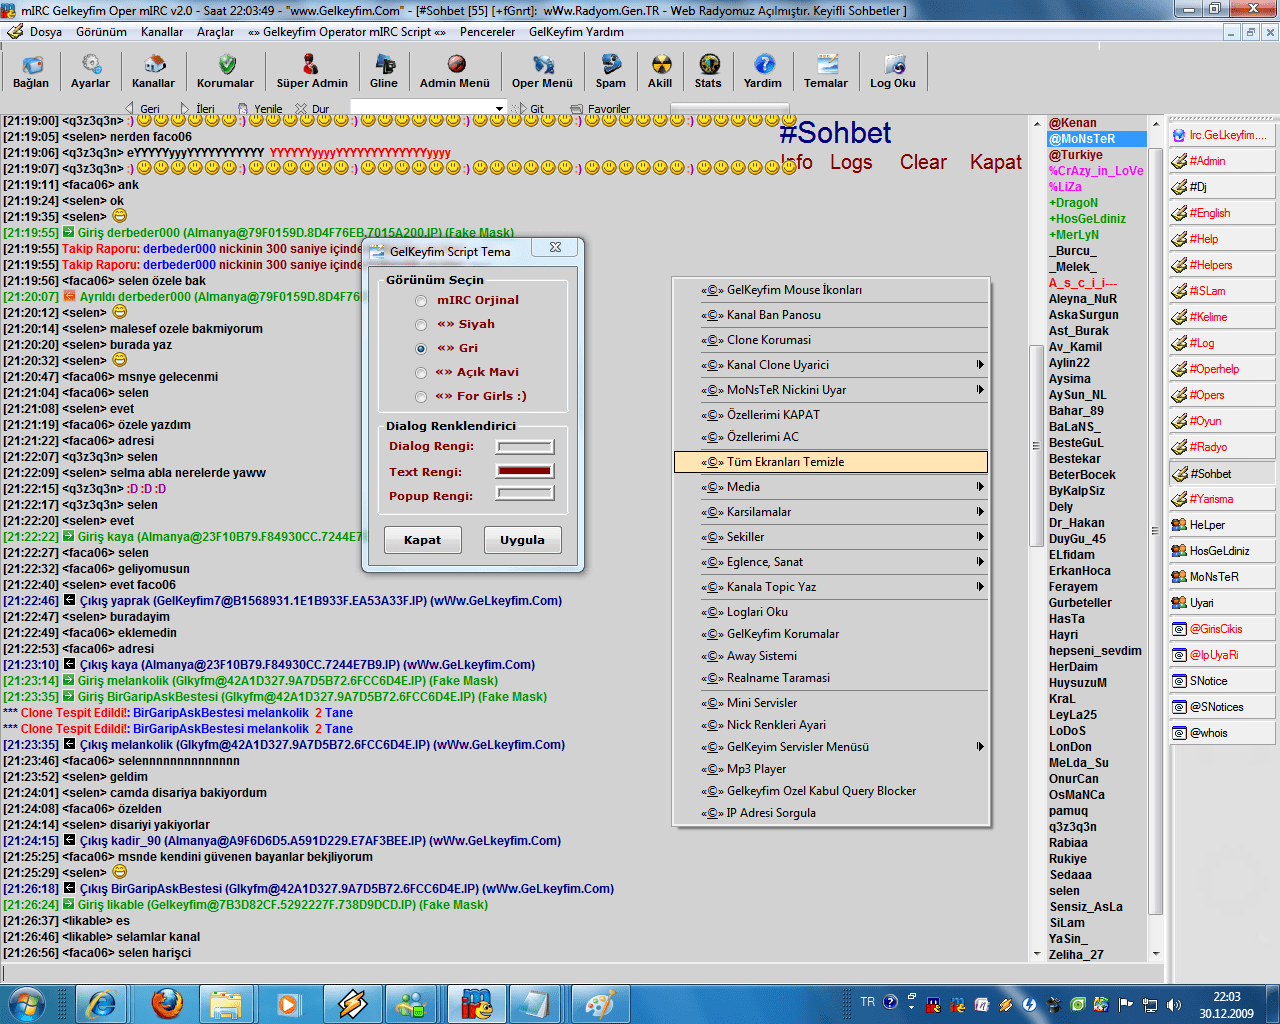Click the Spam toolbar icon

pyautogui.click(x=610, y=72)
